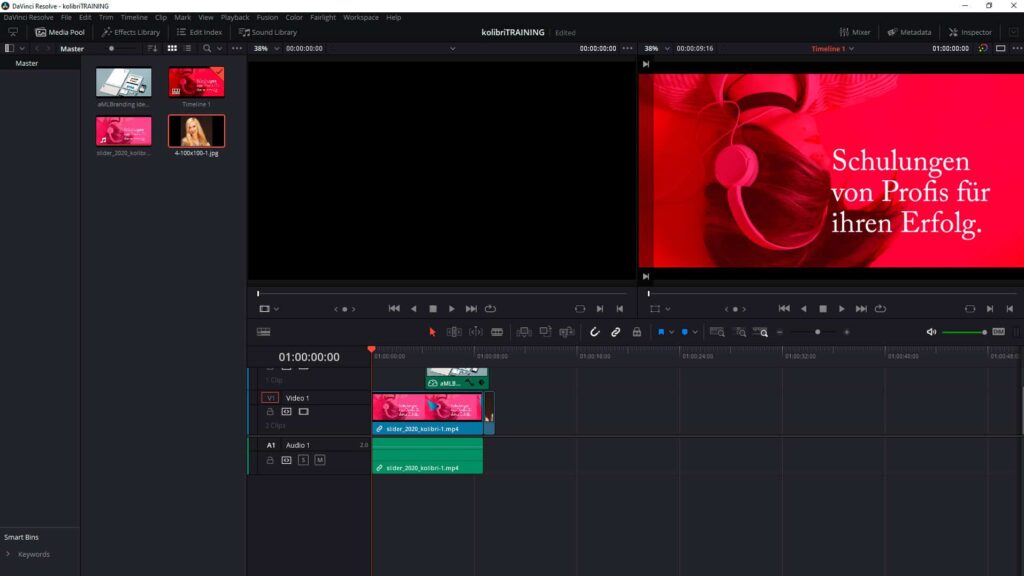Toggle Auto Track Selector on Video 1

coord(286,411)
